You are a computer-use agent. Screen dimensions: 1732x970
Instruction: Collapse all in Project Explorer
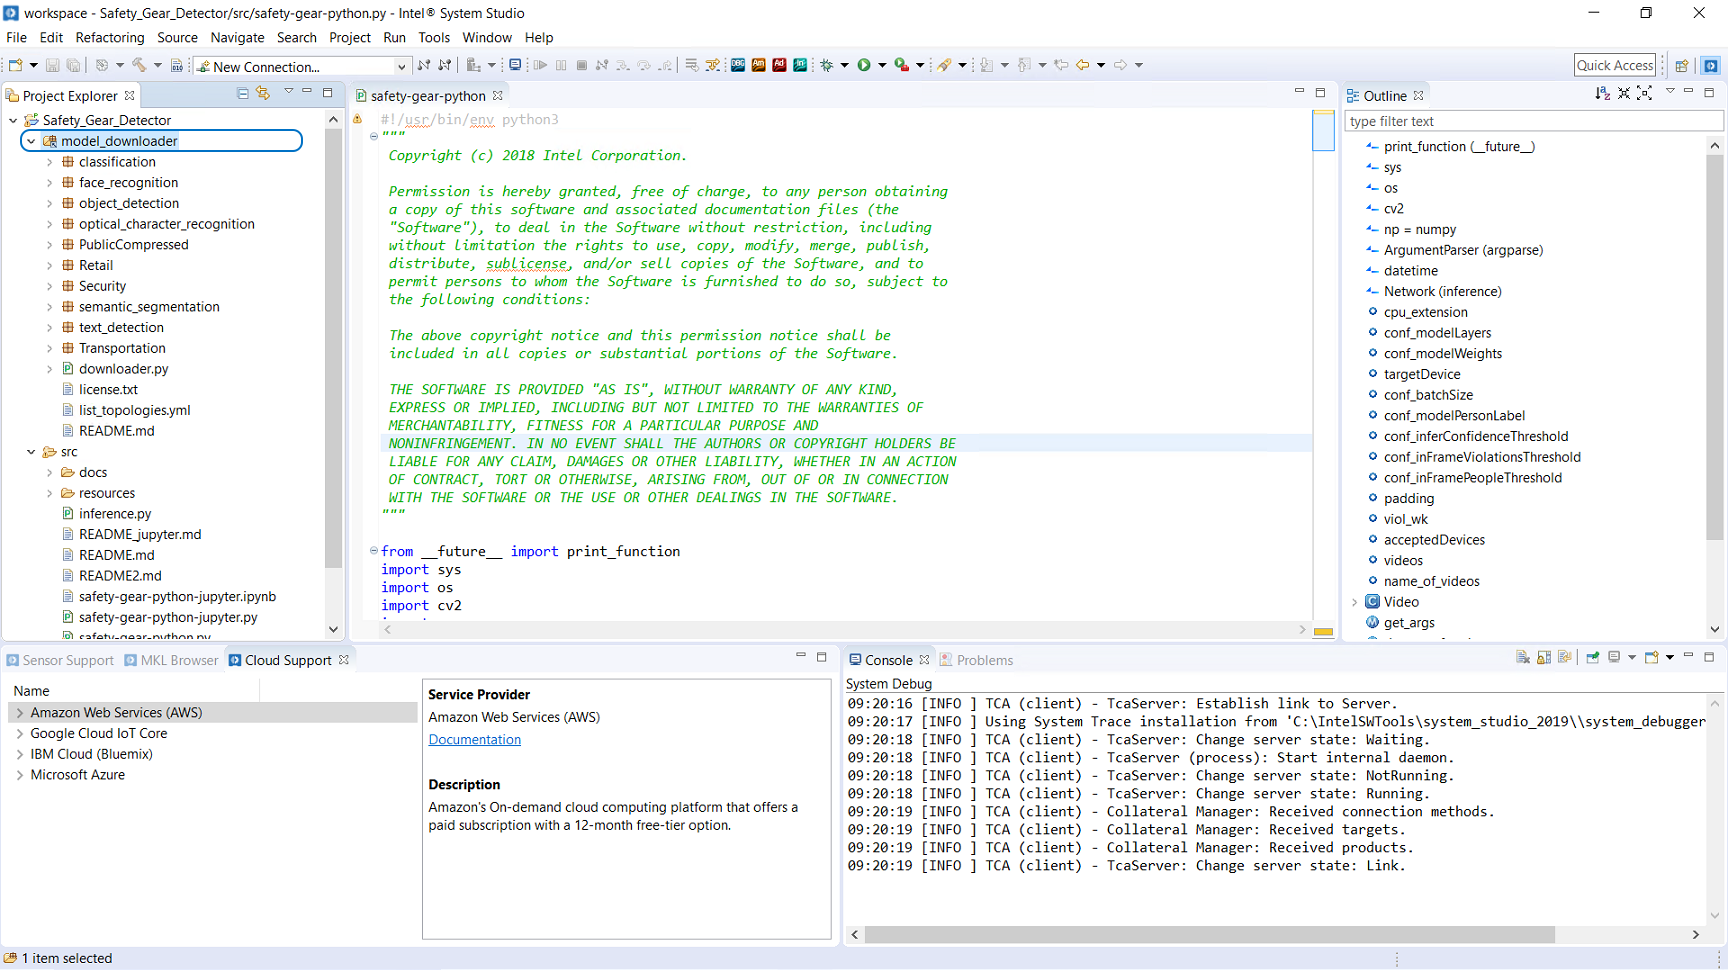(x=242, y=93)
